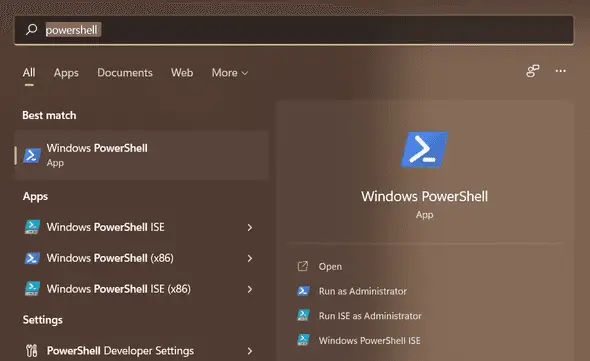Click the Windows PowerShell ISE (x86) icon

click(32, 289)
